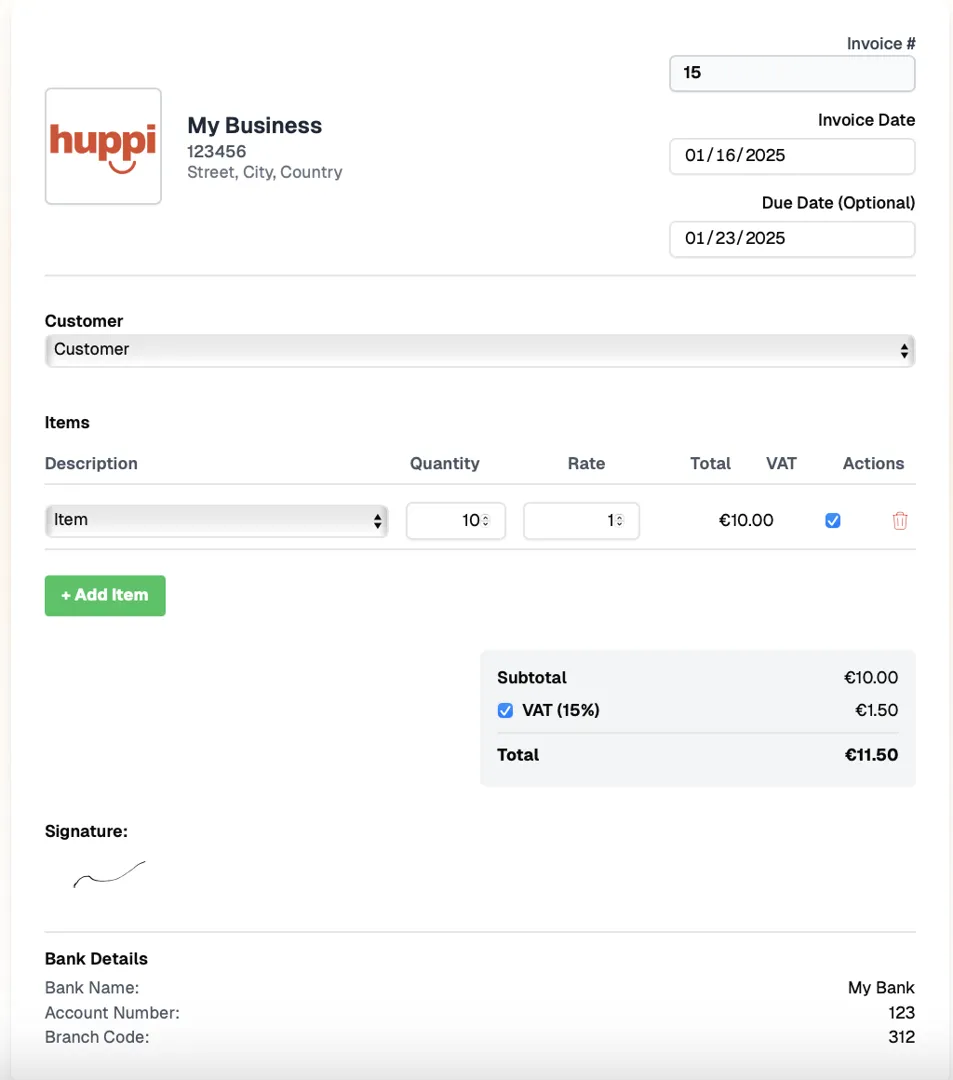Click the Invoice Date field
The image size is (953, 1080).
(791, 156)
